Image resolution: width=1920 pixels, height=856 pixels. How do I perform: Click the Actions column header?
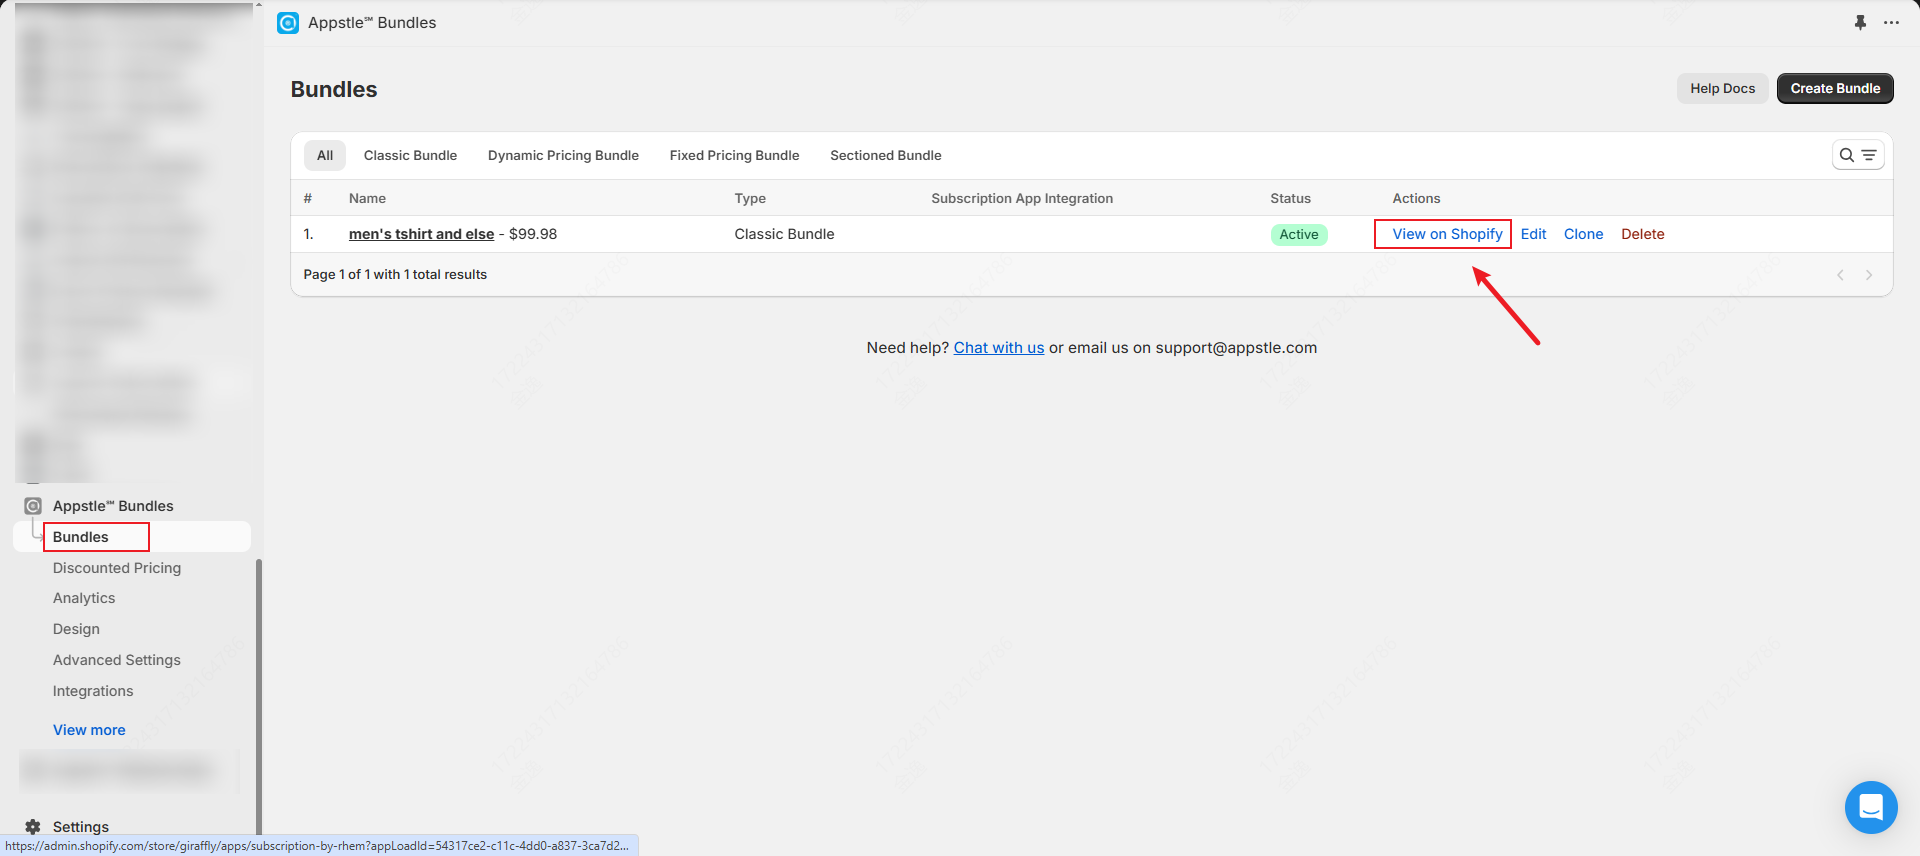tap(1416, 198)
